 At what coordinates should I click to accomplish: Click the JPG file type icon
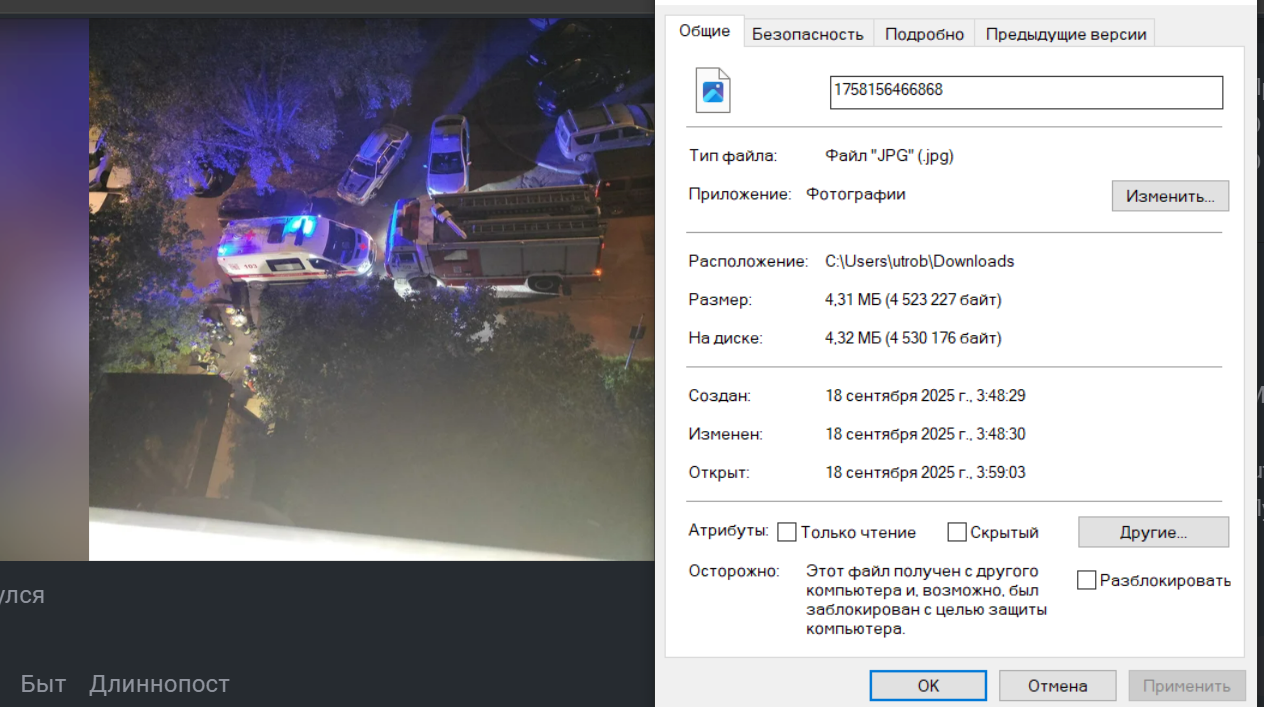pyautogui.click(x=713, y=91)
